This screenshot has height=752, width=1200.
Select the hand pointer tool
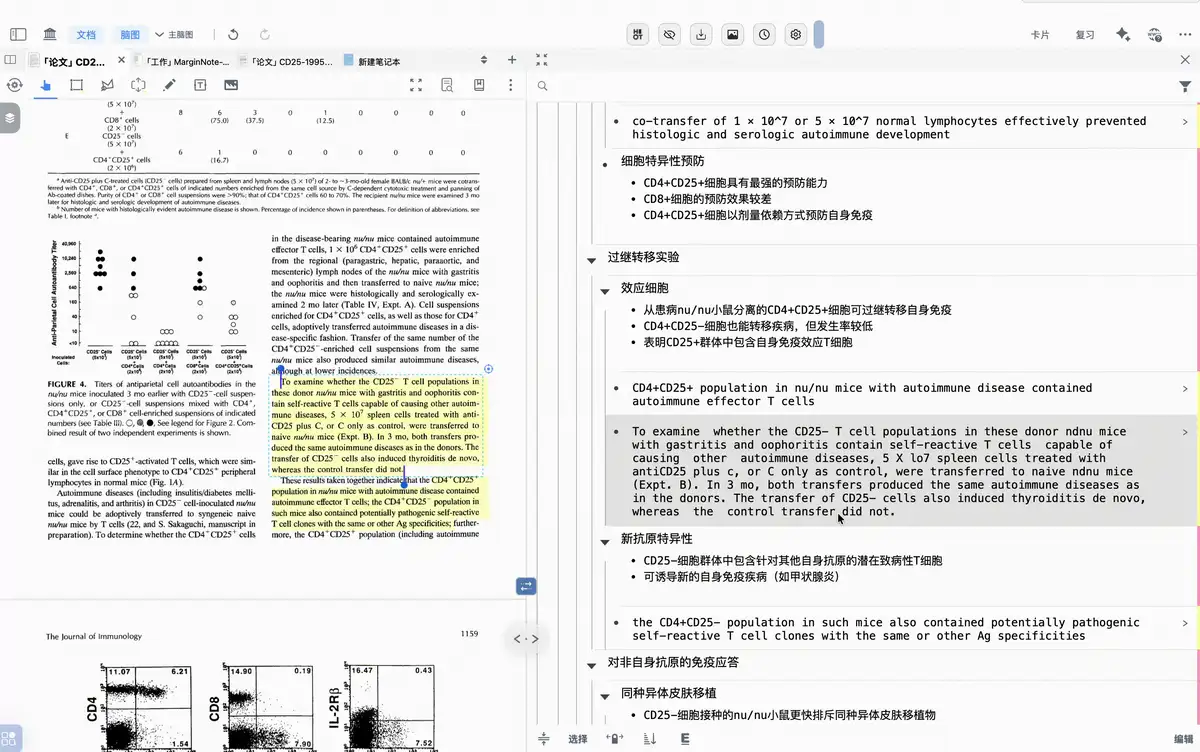click(x=45, y=85)
